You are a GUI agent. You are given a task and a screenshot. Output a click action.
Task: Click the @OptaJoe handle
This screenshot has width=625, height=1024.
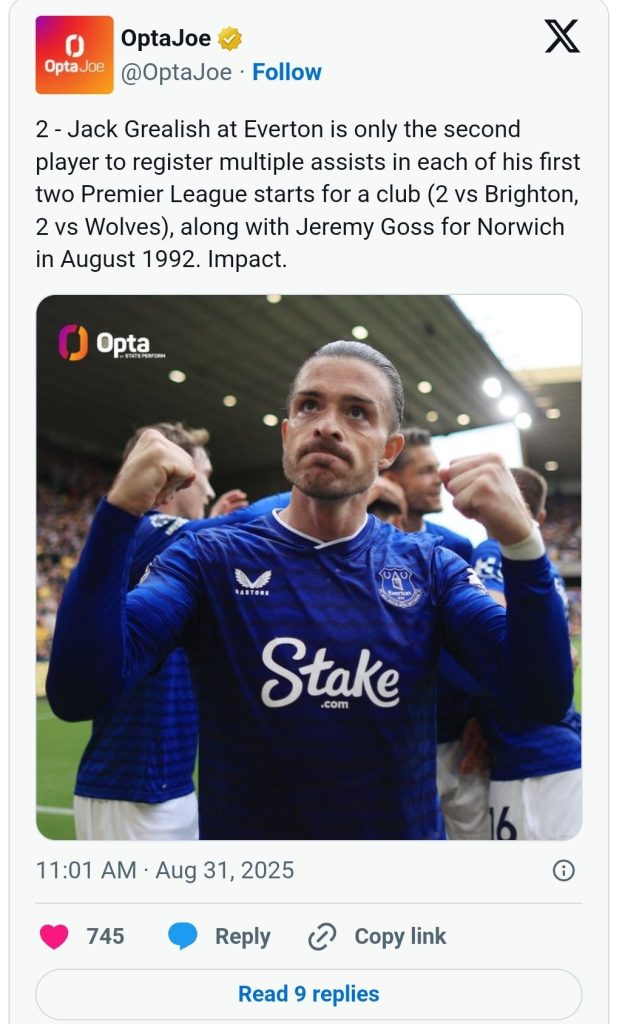point(176,72)
